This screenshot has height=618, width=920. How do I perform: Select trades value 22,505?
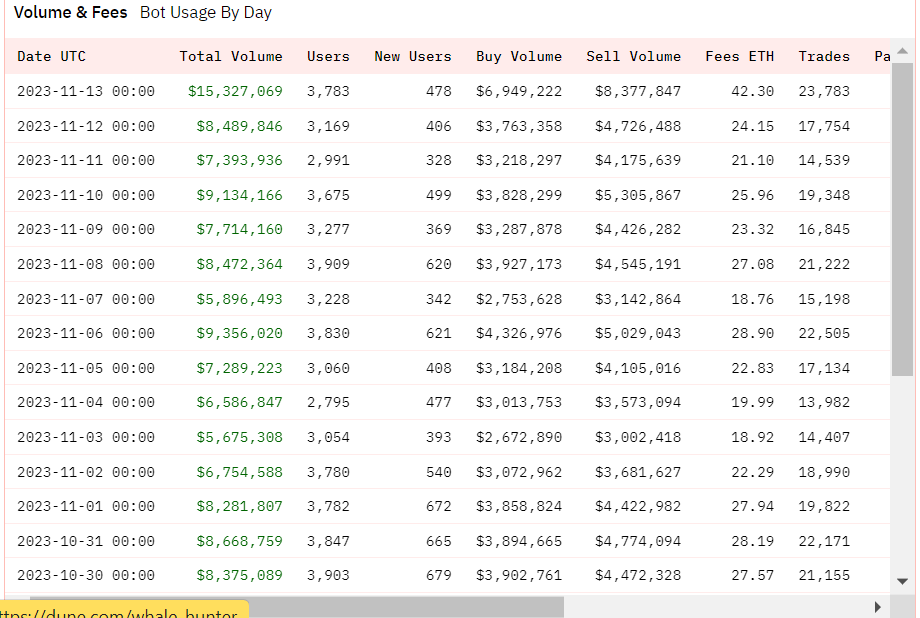[824, 333]
